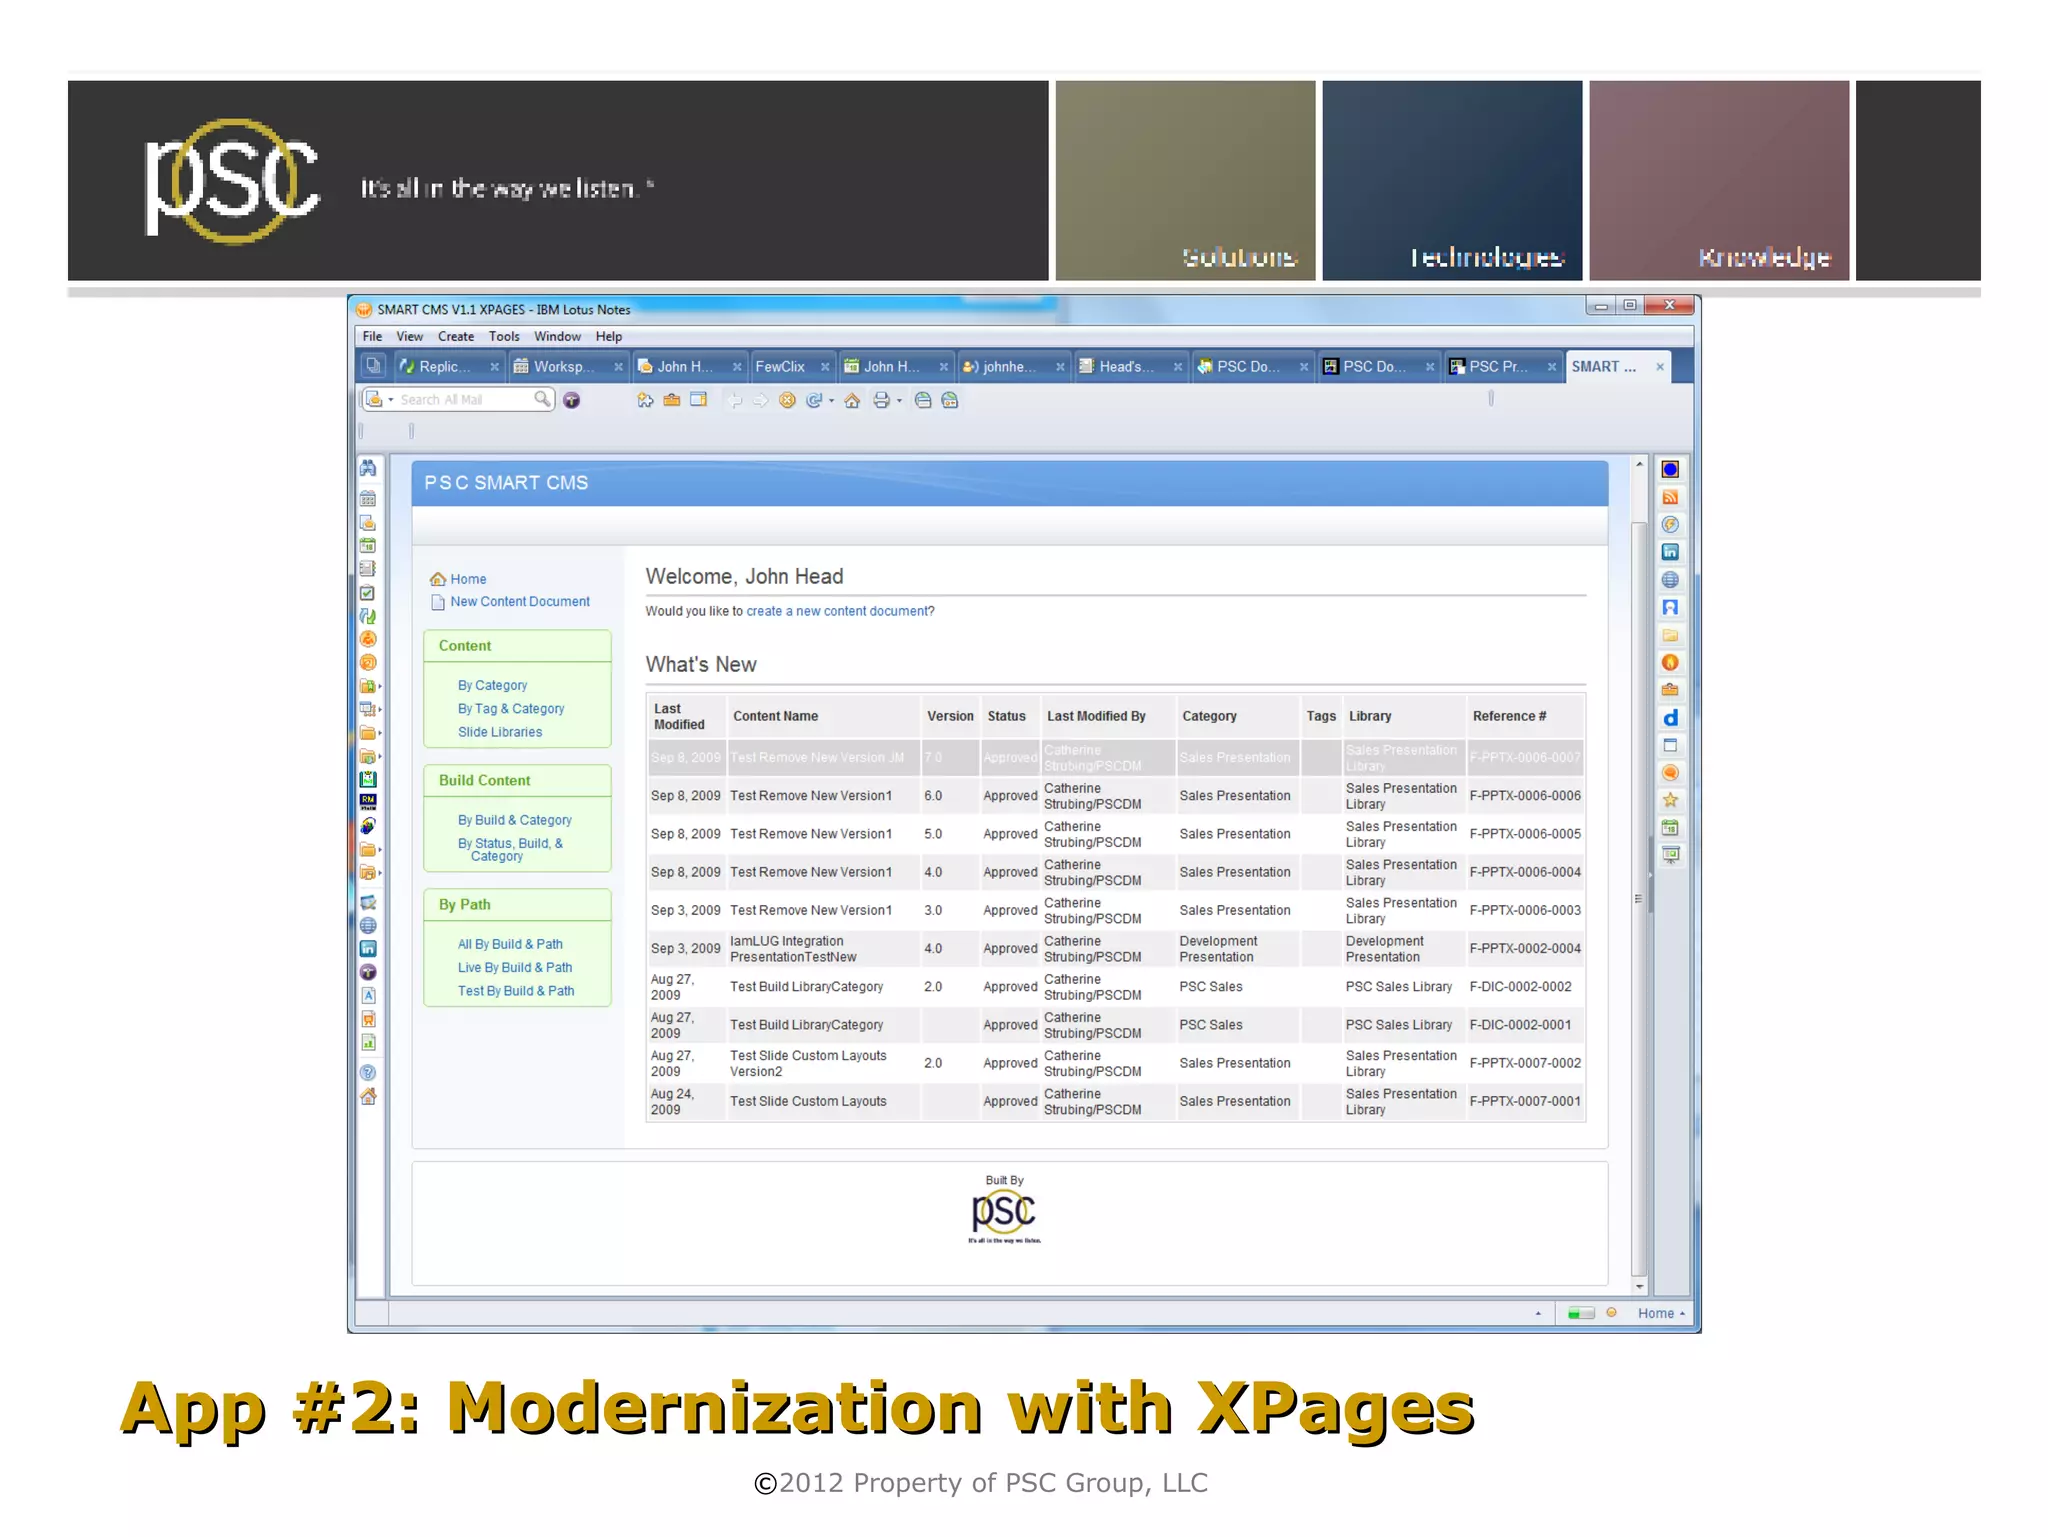Click the Home link in navigation
2048x1537 pixels.
pyautogui.click(x=468, y=579)
